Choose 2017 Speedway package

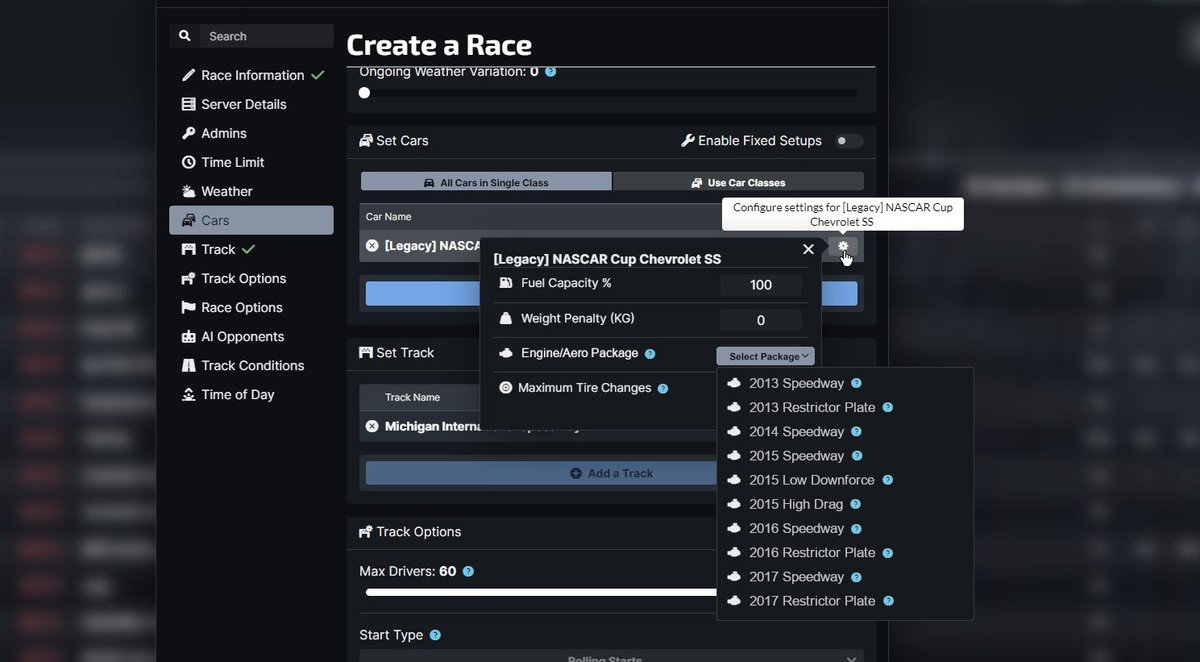pyautogui.click(x=796, y=577)
